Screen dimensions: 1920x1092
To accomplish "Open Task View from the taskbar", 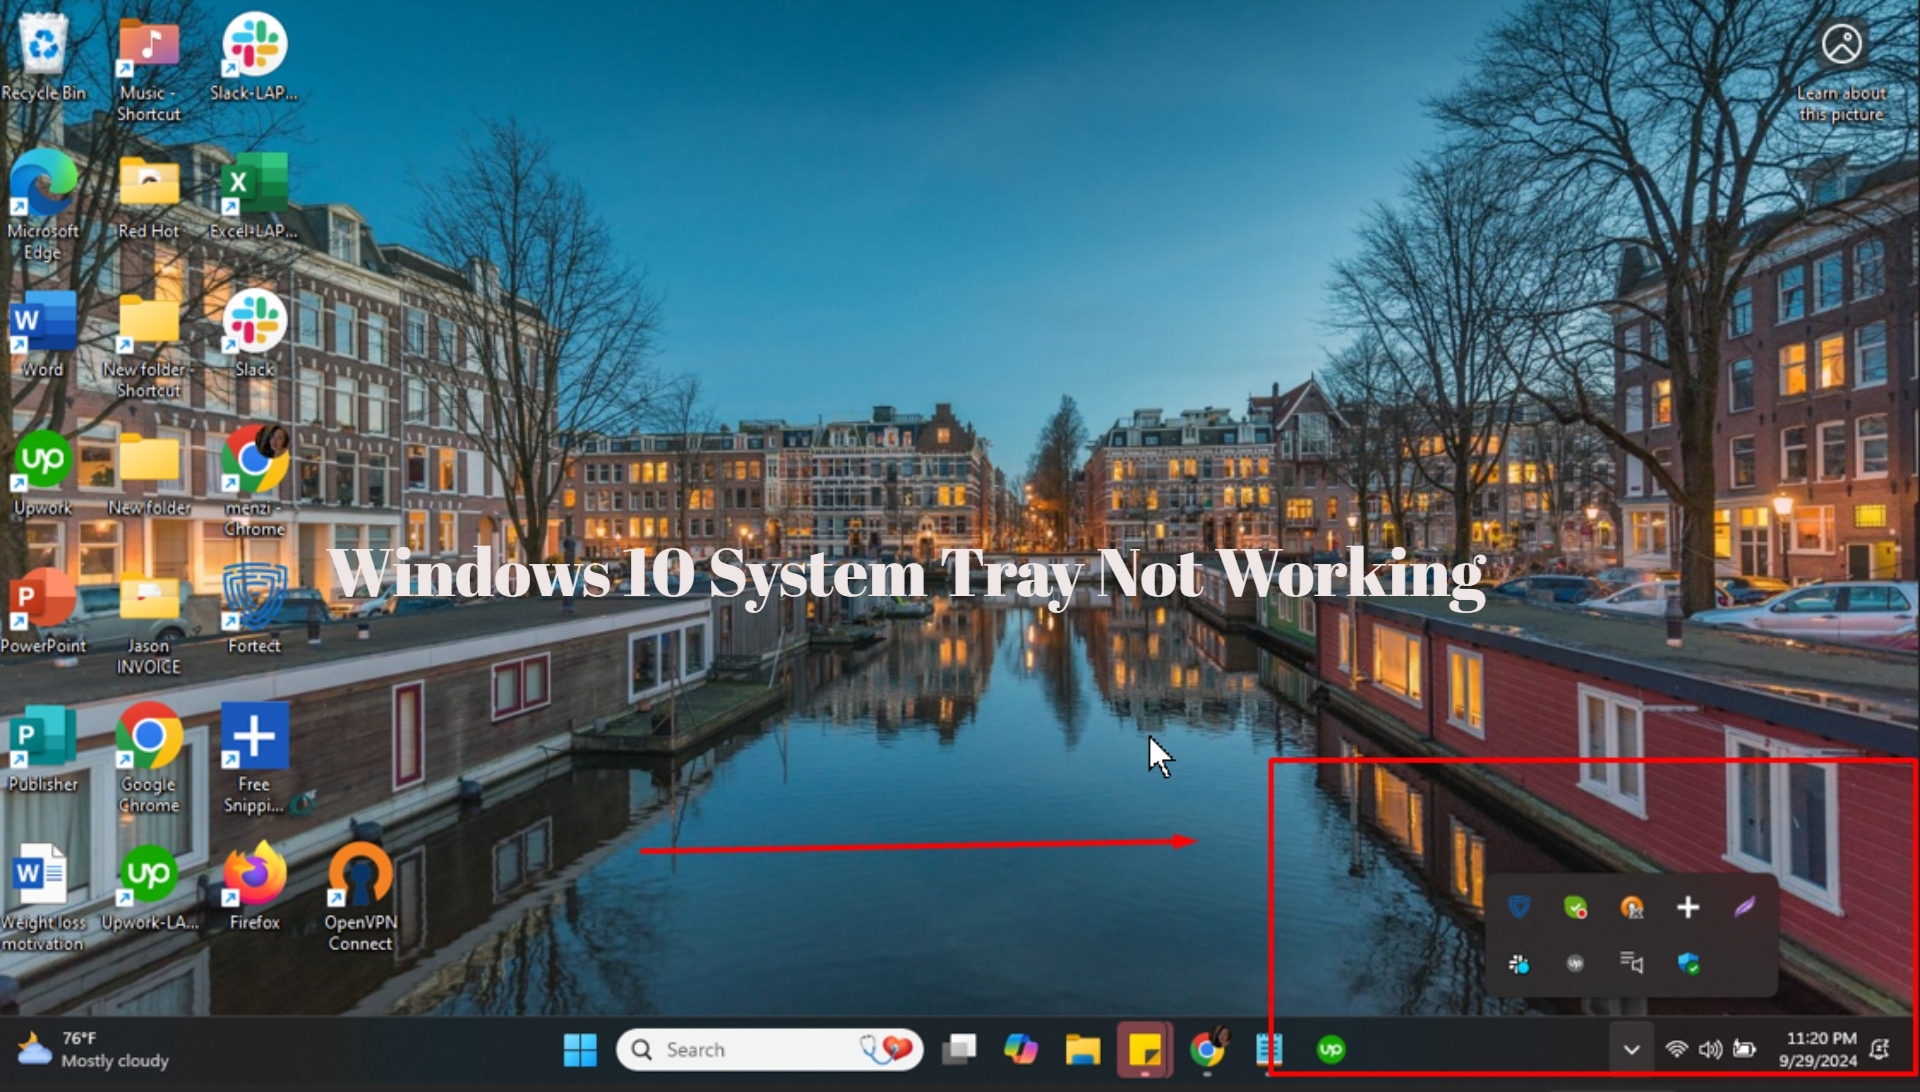I will click(961, 1050).
